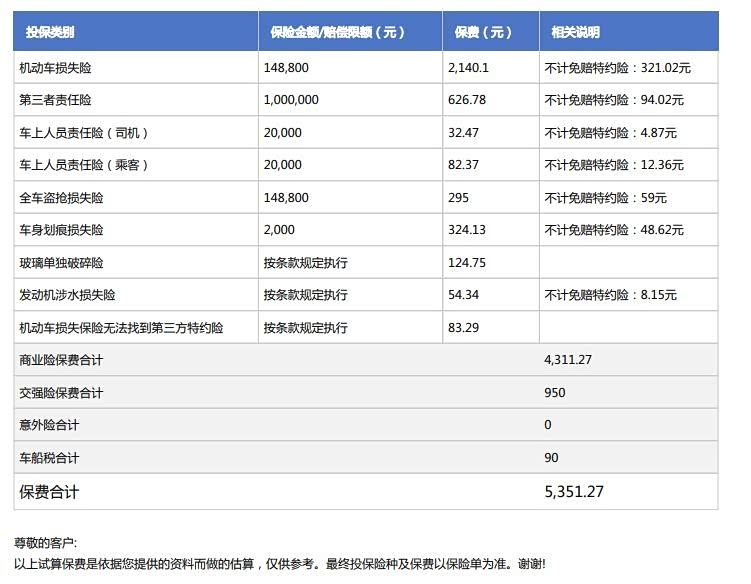
Task: Click the 投保类别 column header
Action: click(50, 32)
